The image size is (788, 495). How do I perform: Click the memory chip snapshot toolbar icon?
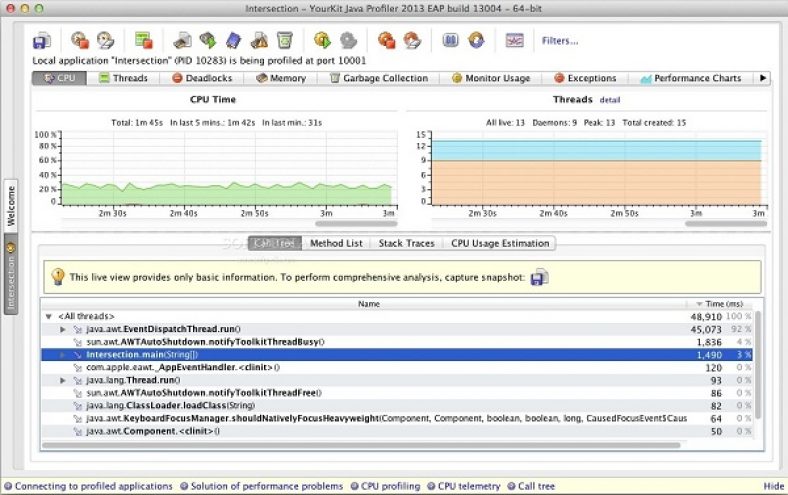tap(182, 40)
